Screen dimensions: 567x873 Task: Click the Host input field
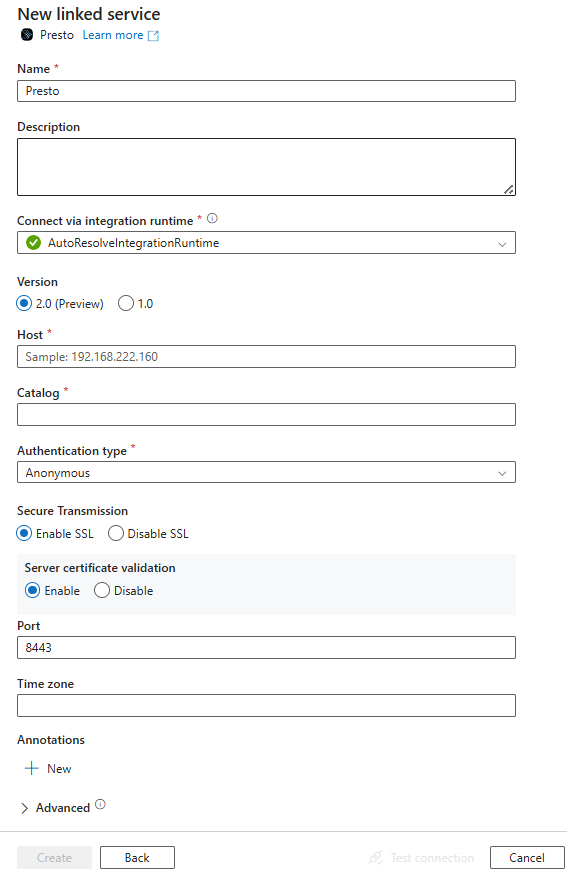[266, 356]
